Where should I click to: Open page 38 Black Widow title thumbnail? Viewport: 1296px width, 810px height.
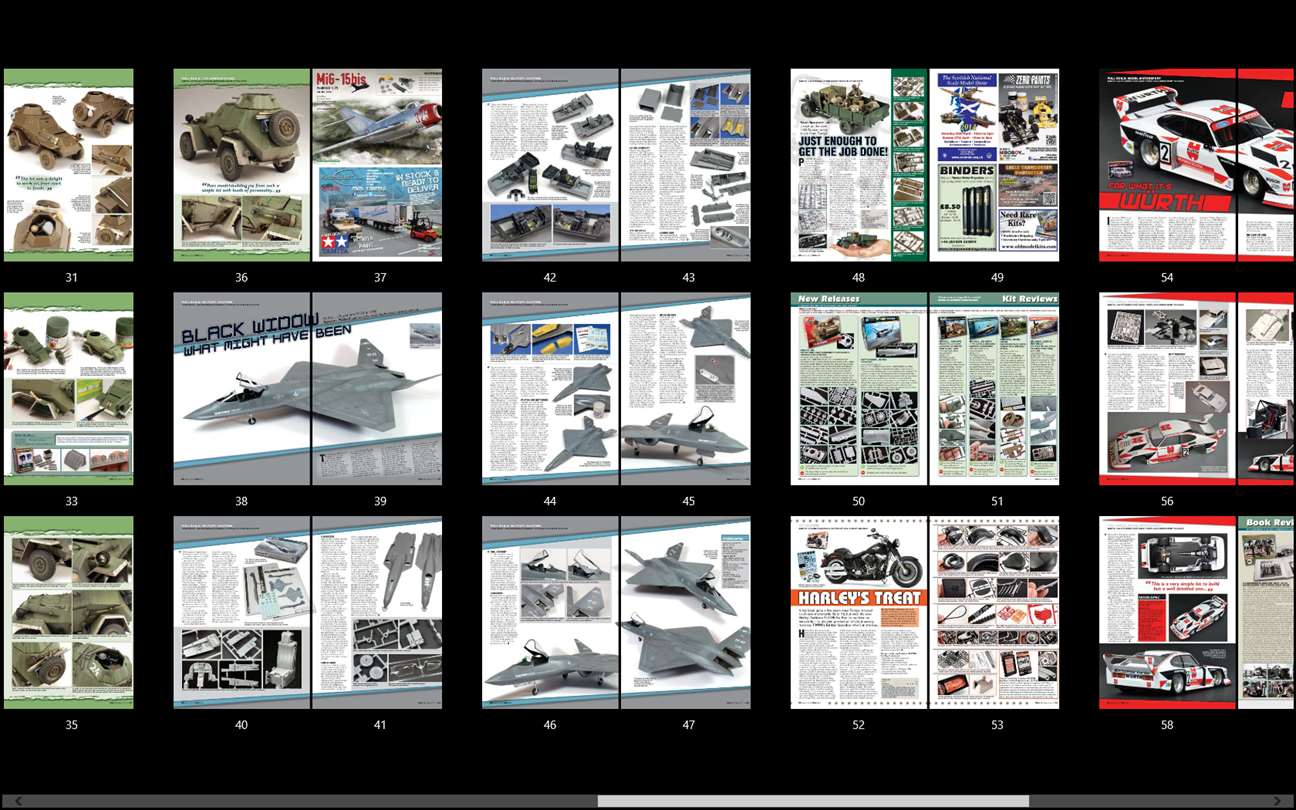pos(242,389)
